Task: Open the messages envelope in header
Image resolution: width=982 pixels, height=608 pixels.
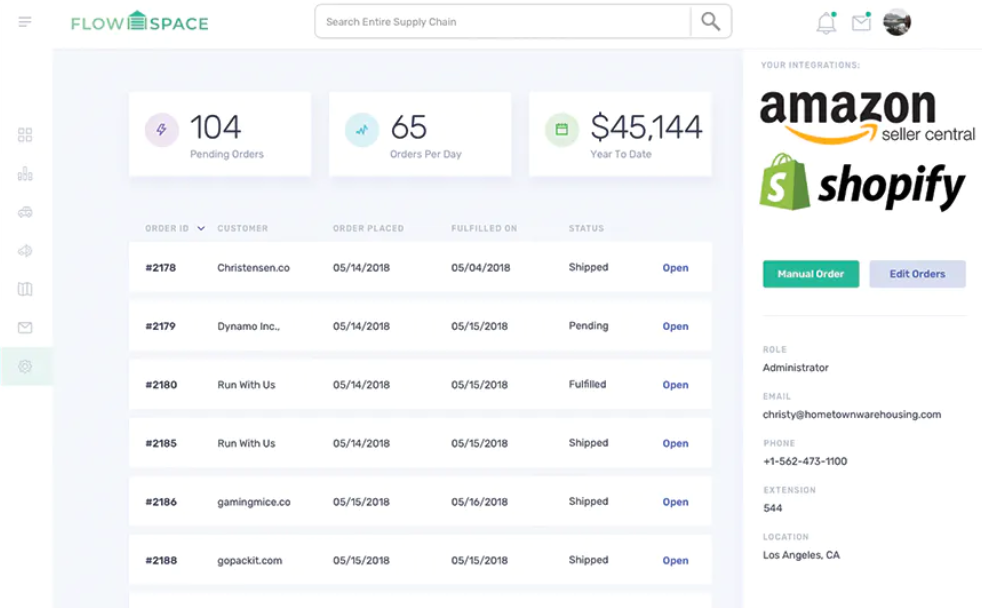Action: tap(861, 23)
